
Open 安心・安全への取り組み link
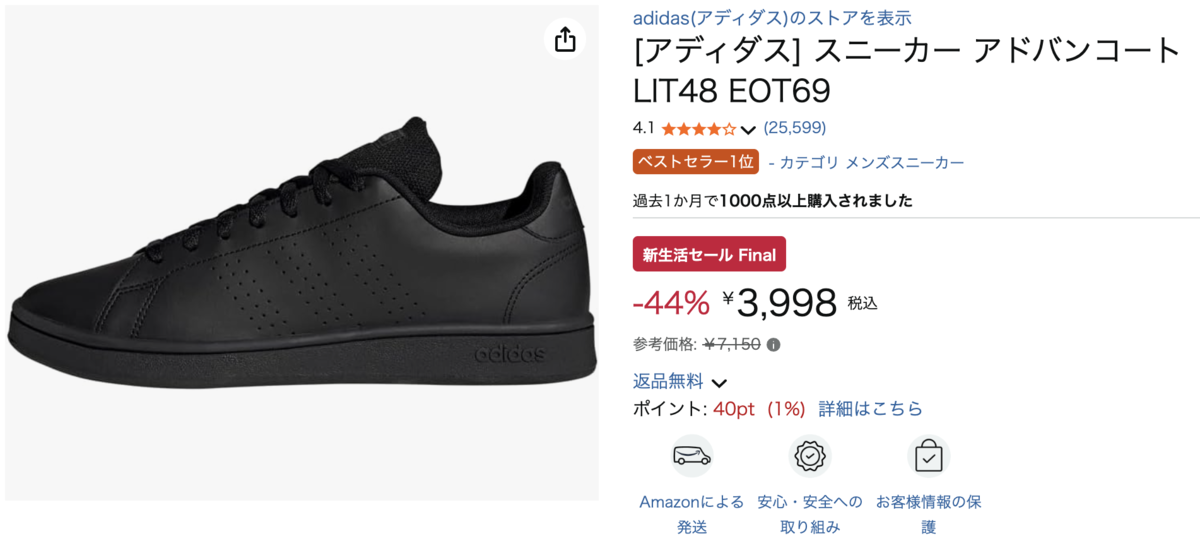coord(809,514)
